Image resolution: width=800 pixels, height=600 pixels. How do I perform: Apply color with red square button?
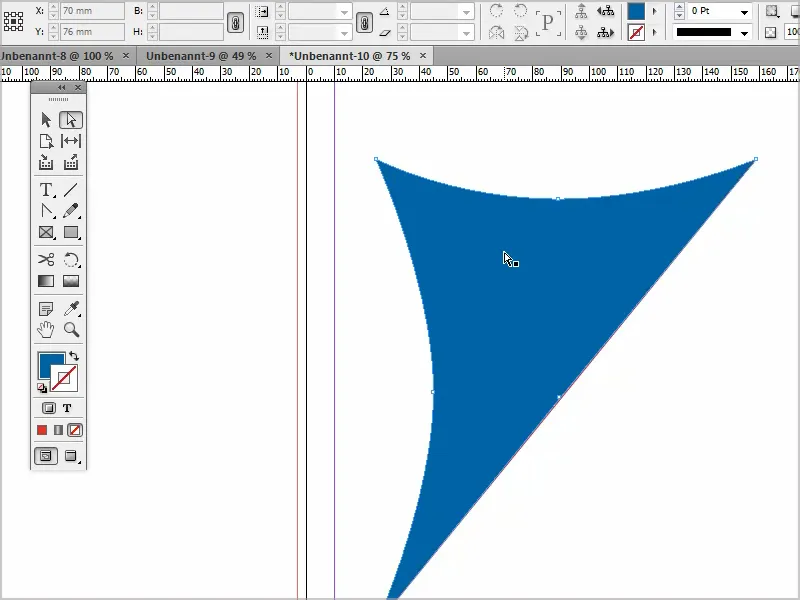point(42,430)
